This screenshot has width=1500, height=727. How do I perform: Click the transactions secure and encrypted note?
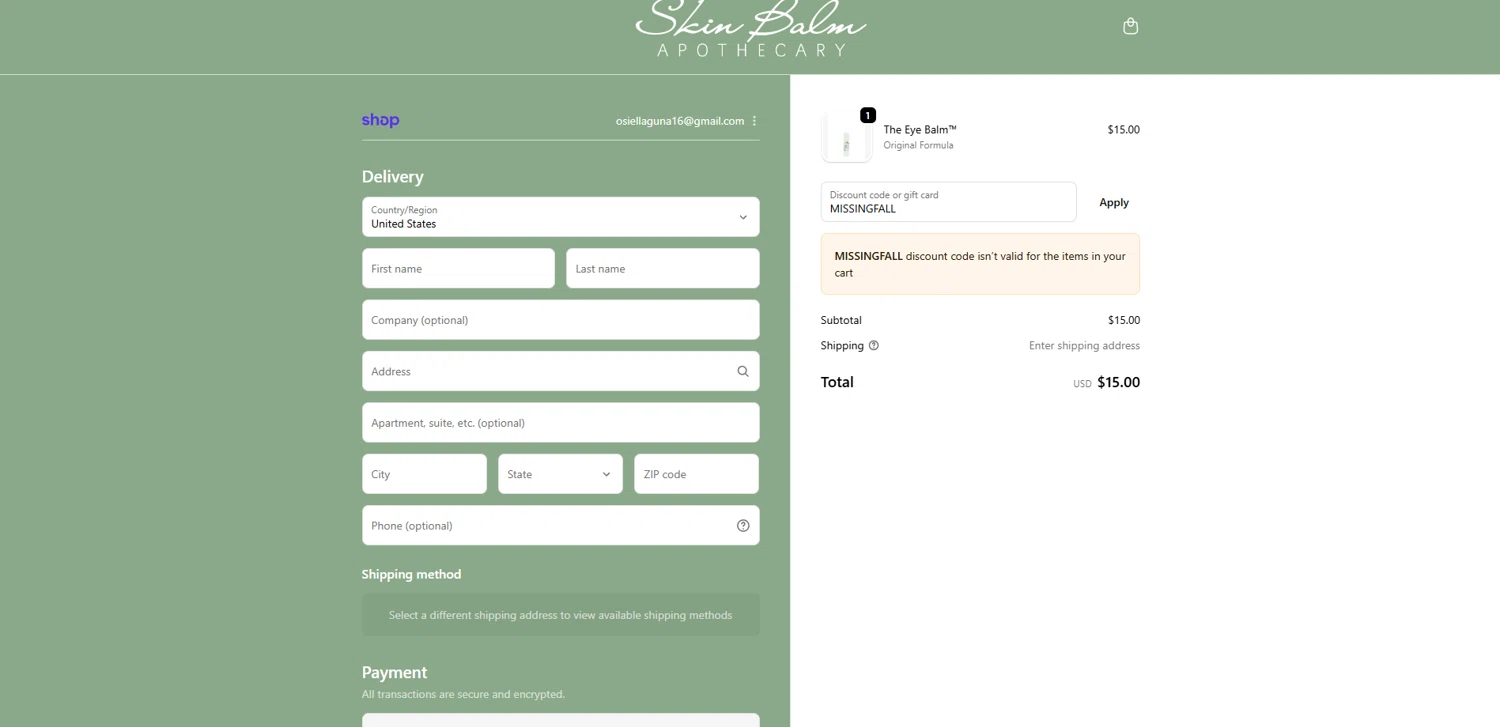tap(463, 694)
